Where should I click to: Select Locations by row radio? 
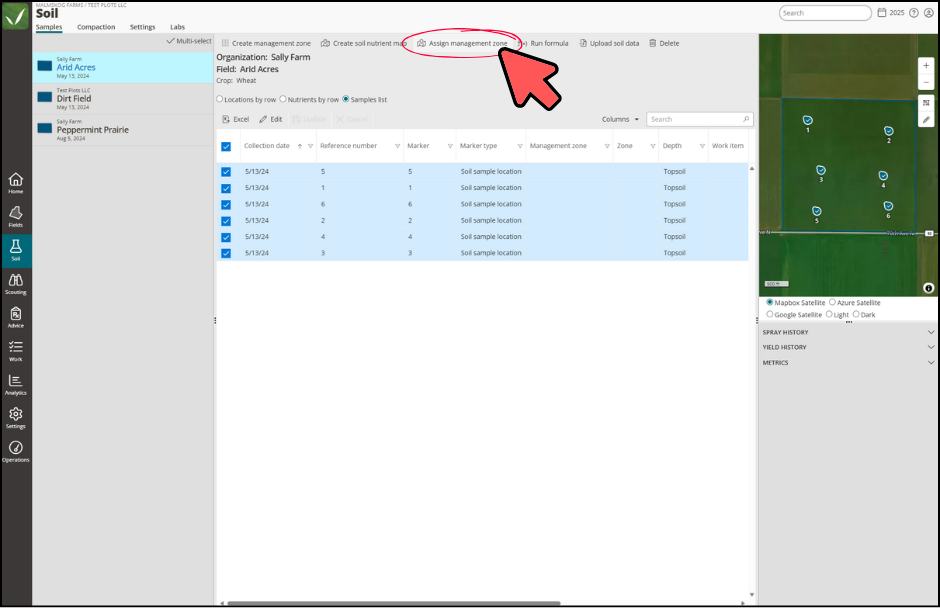pos(219,99)
